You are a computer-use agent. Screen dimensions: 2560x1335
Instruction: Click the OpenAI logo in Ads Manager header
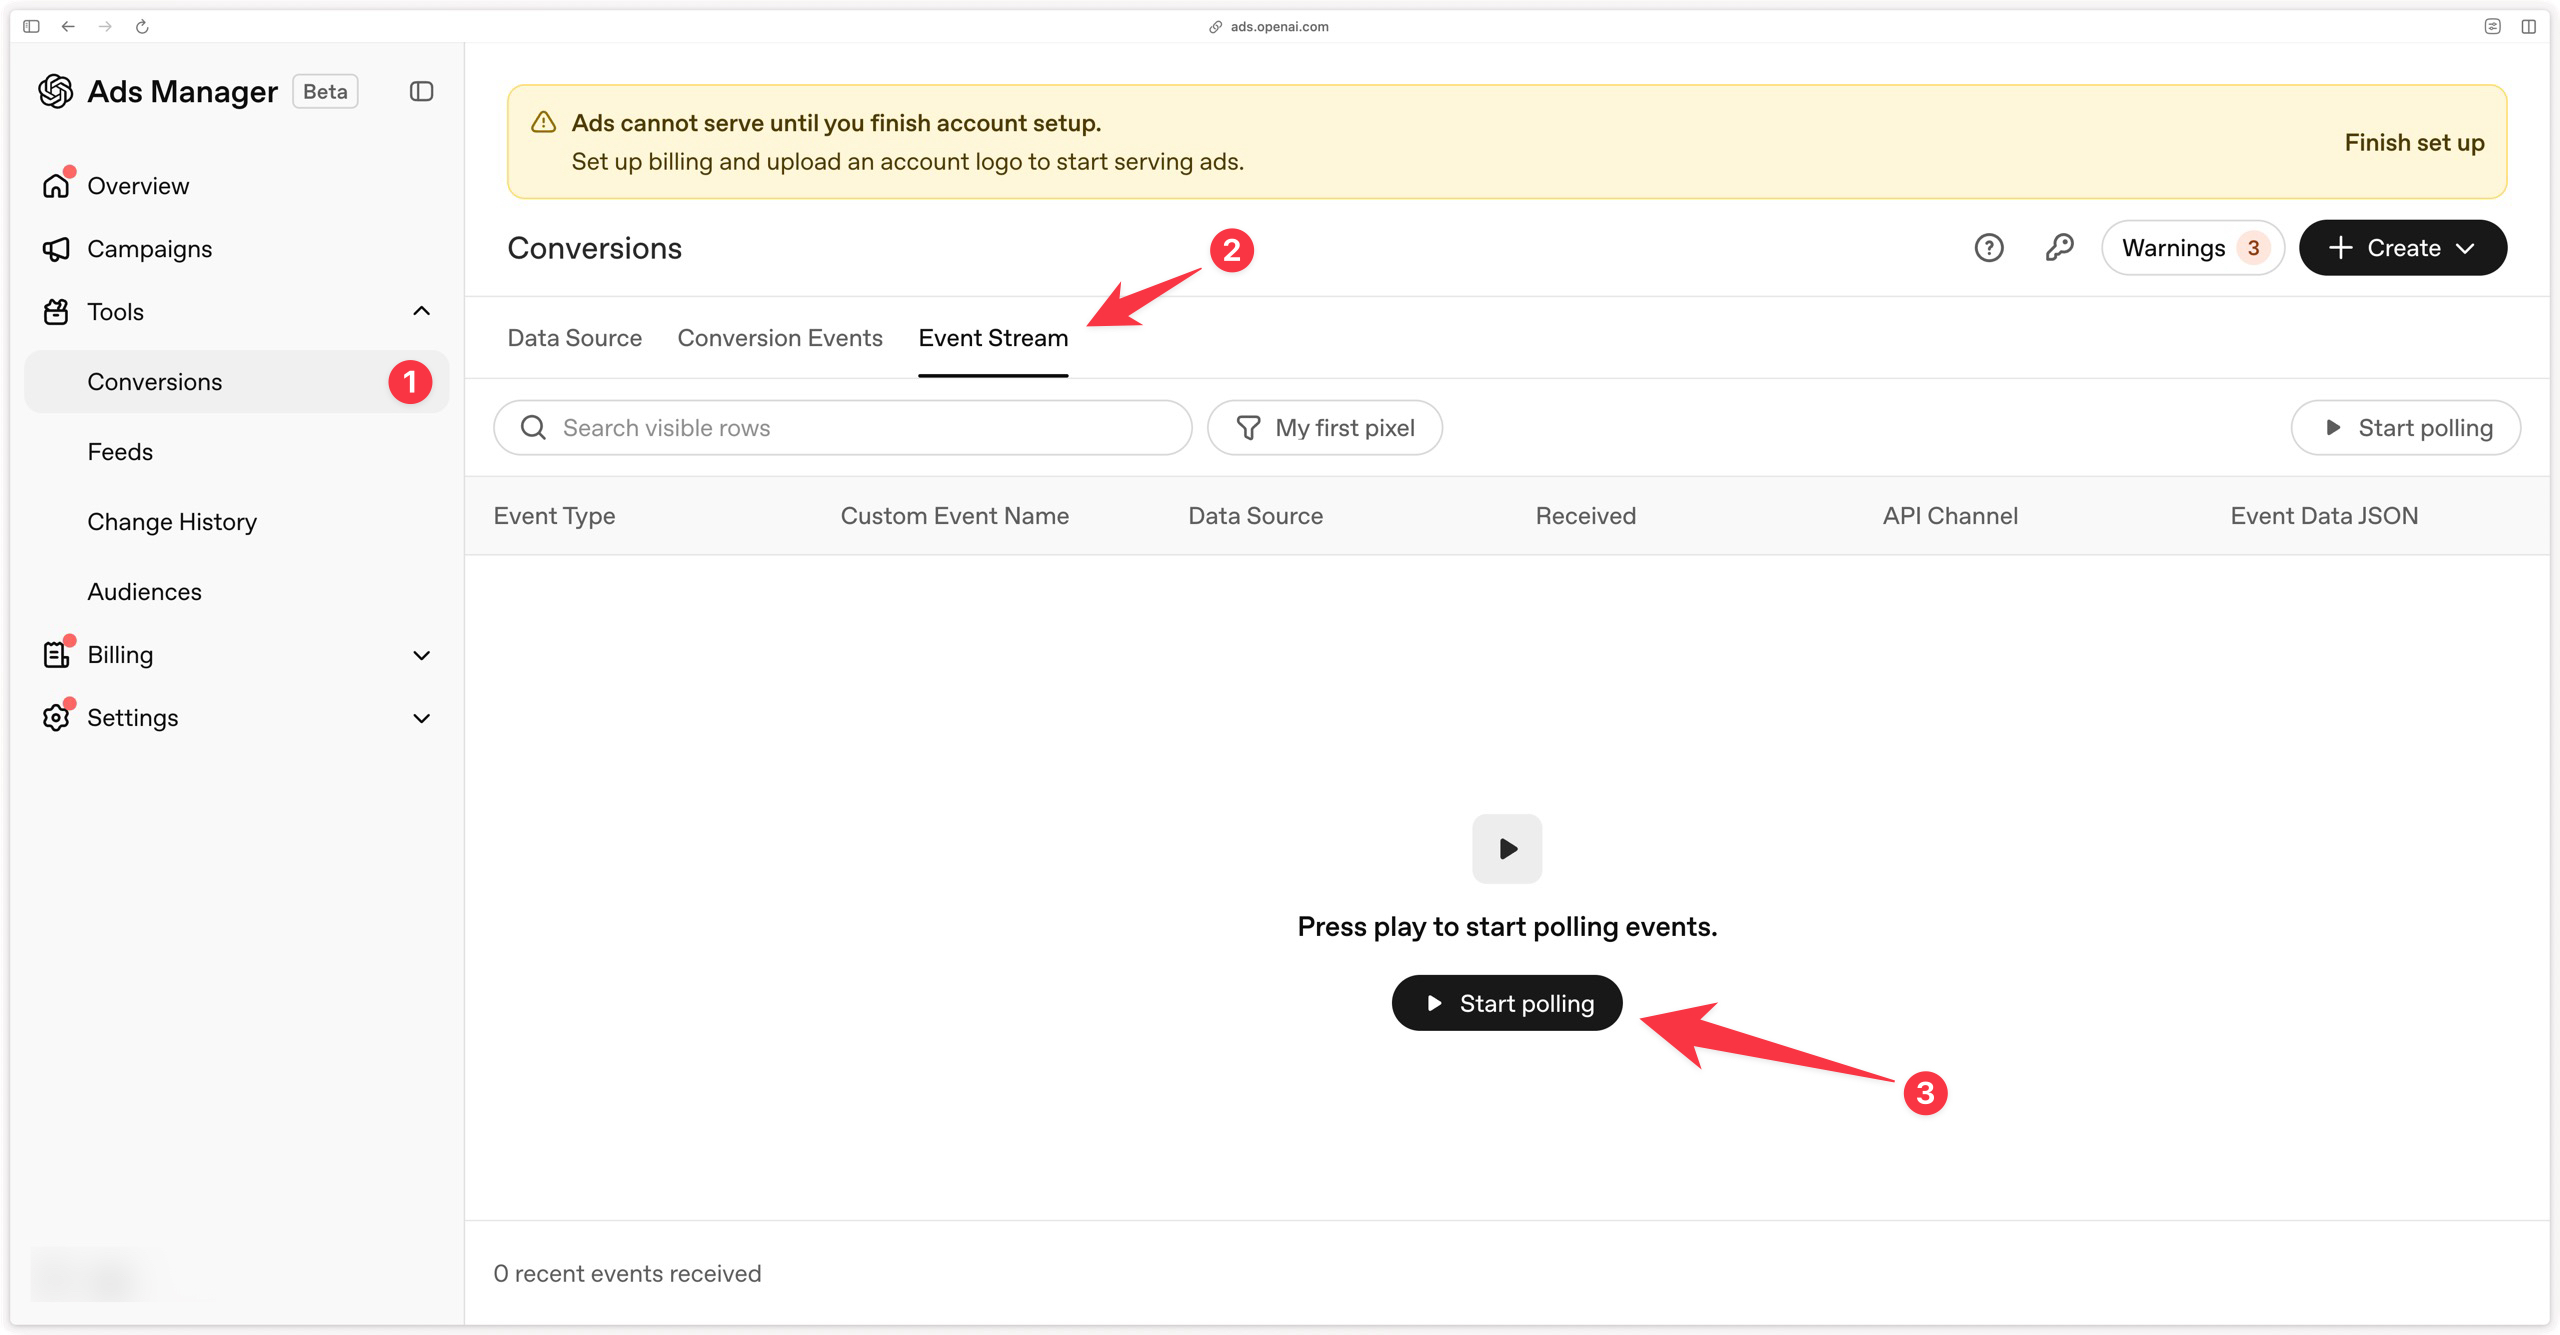56,91
